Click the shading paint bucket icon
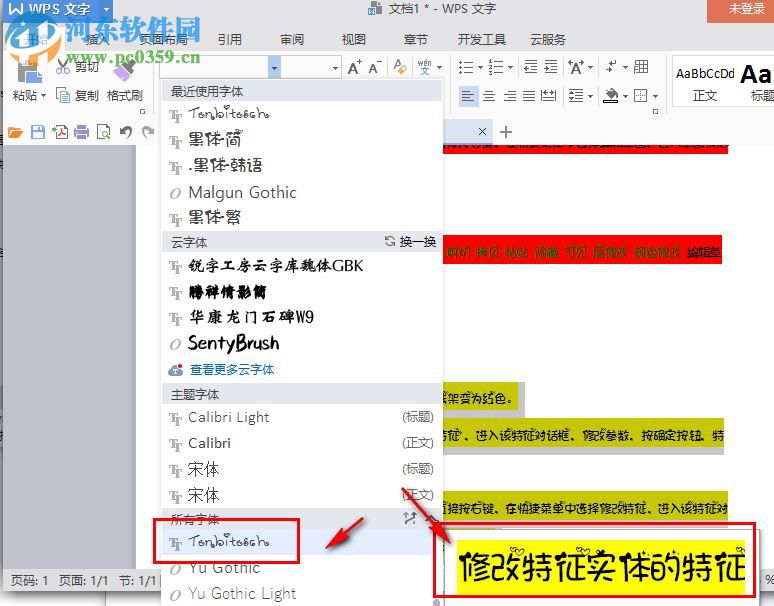The width and height of the screenshot is (774, 606). click(611, 95)
